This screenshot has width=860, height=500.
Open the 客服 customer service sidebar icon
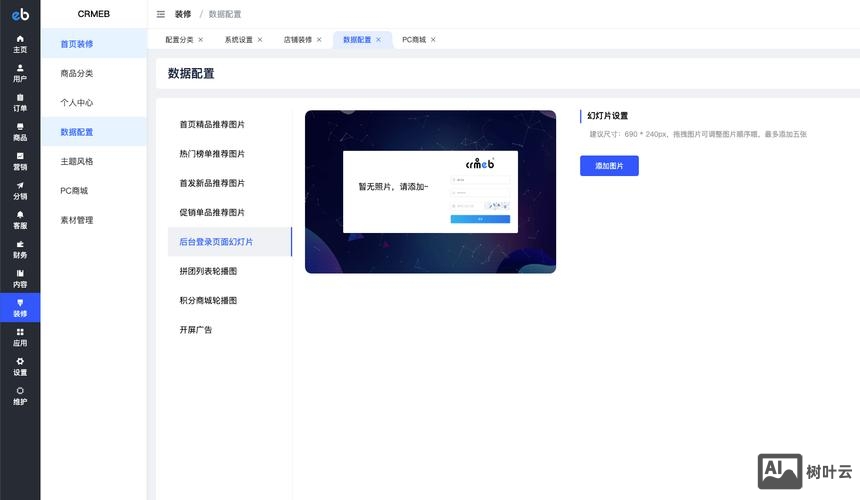(20, 220)
